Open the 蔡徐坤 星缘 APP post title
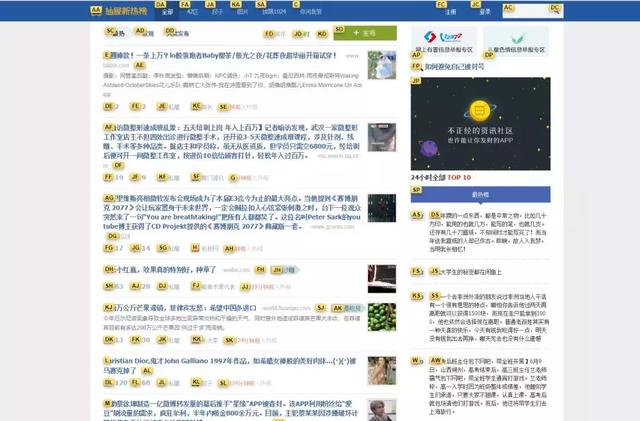Image resolution: width=640 pixels, height=421 pixels. pos(231,410)
